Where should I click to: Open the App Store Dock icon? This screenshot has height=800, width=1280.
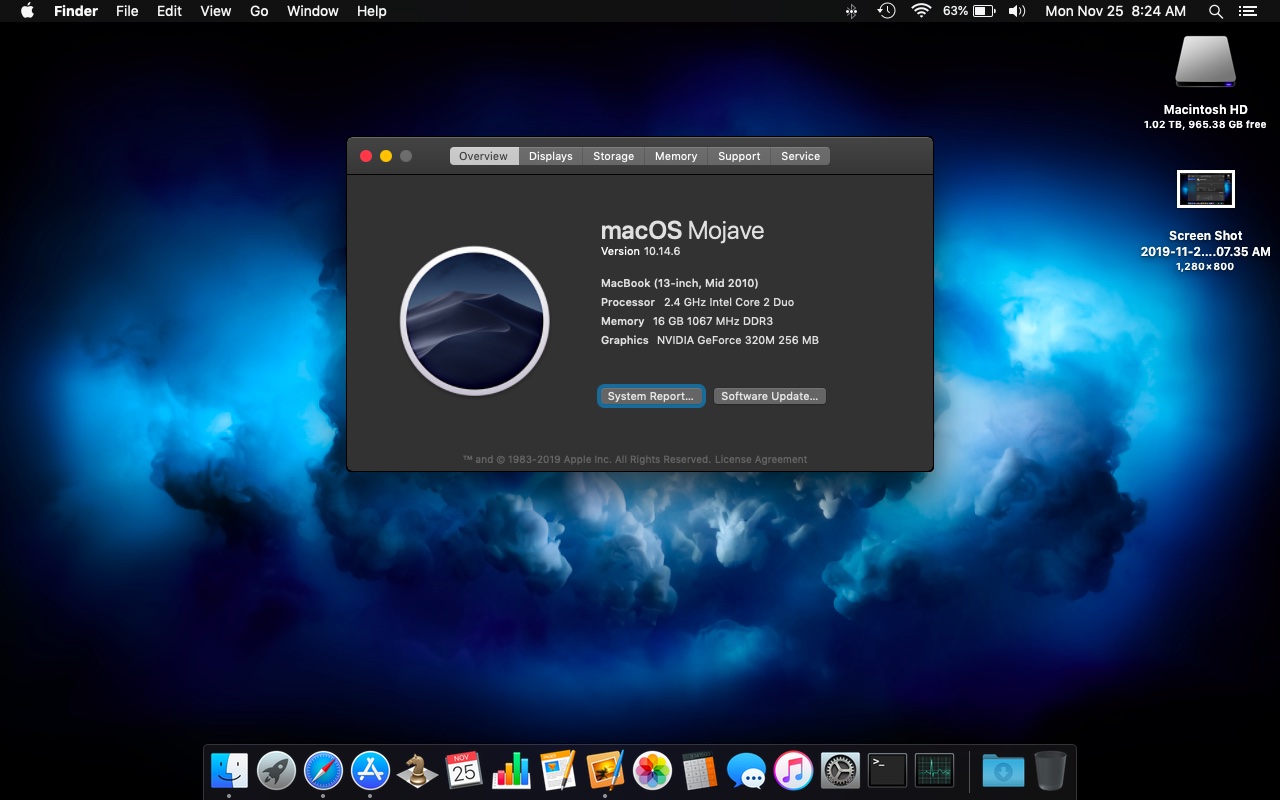[x=370, y=771]
